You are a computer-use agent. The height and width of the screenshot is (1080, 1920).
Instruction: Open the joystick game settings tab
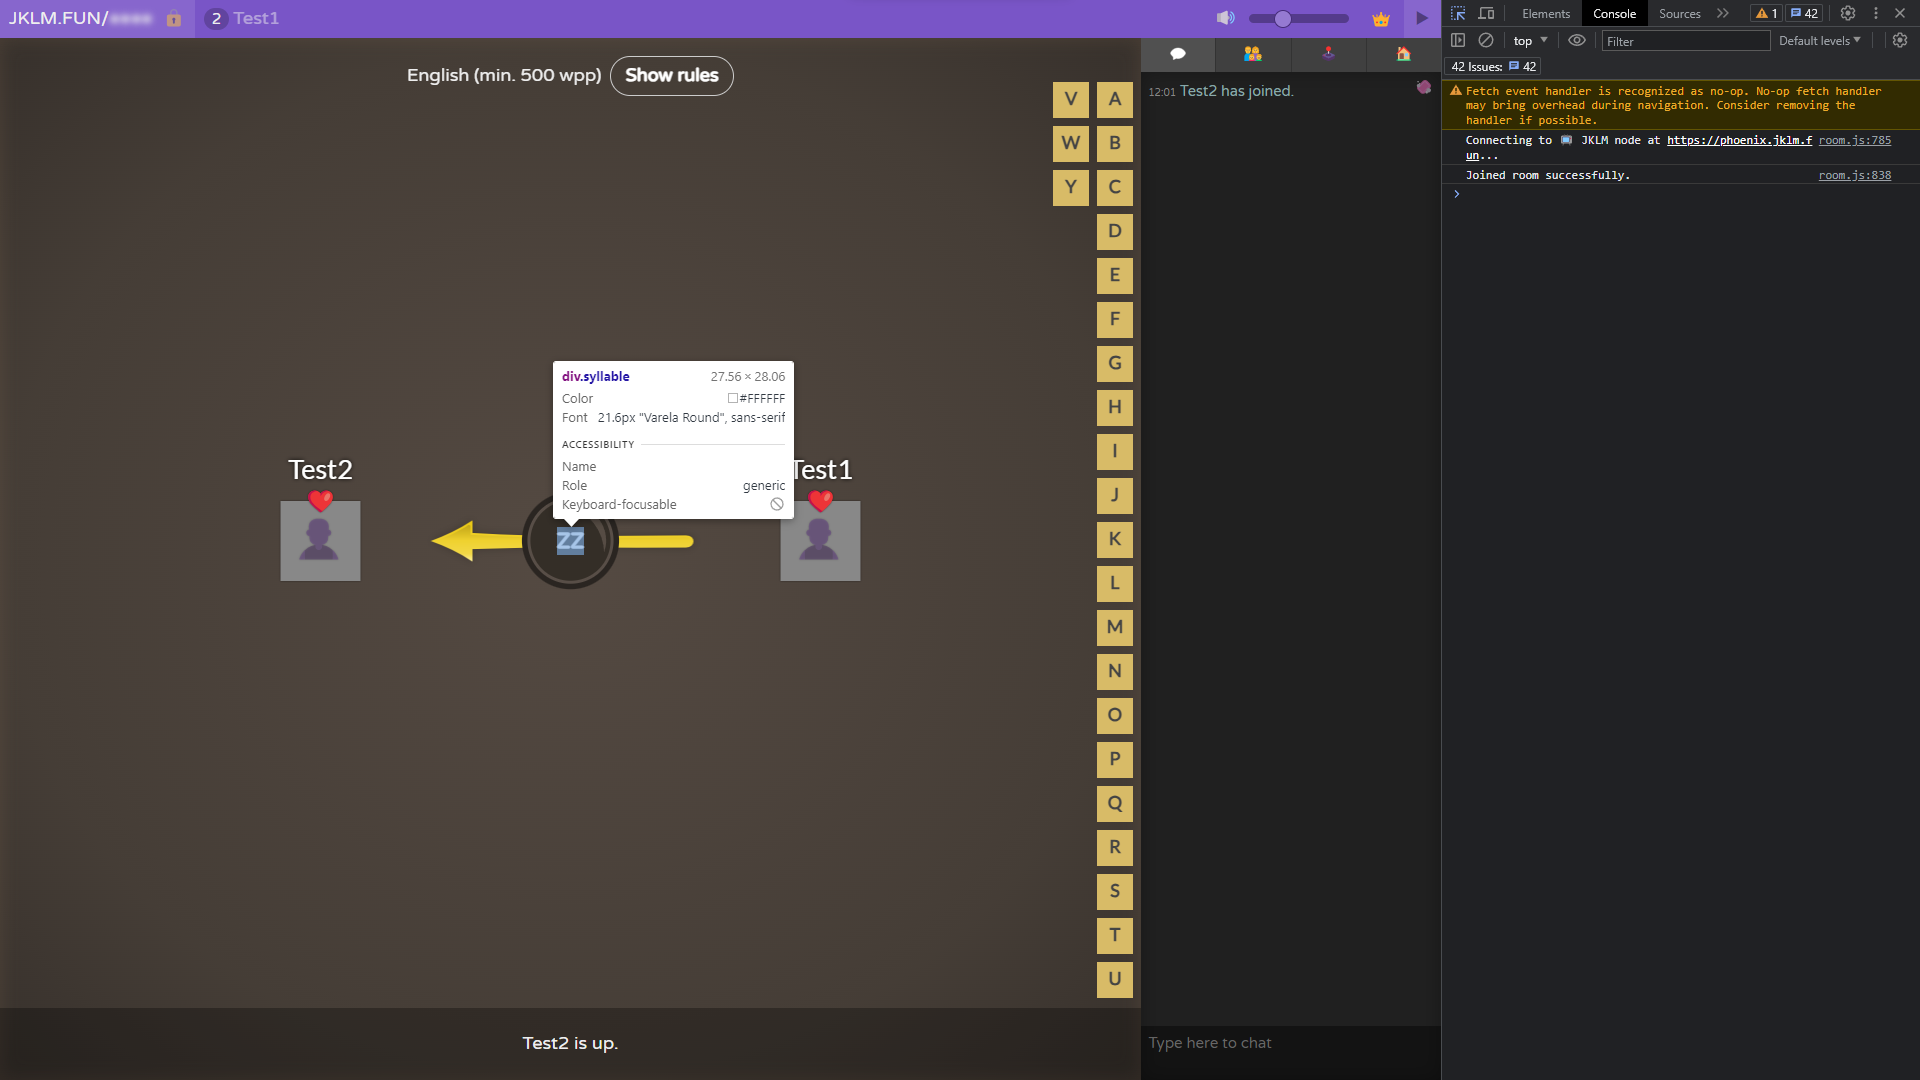1327,54
